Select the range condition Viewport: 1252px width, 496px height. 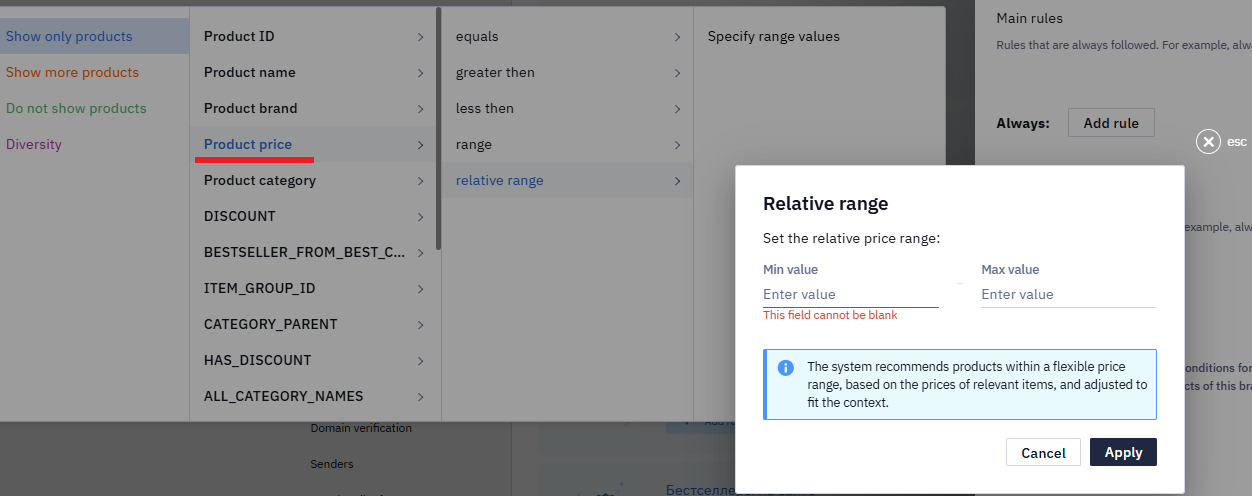[x=567, y=144]
